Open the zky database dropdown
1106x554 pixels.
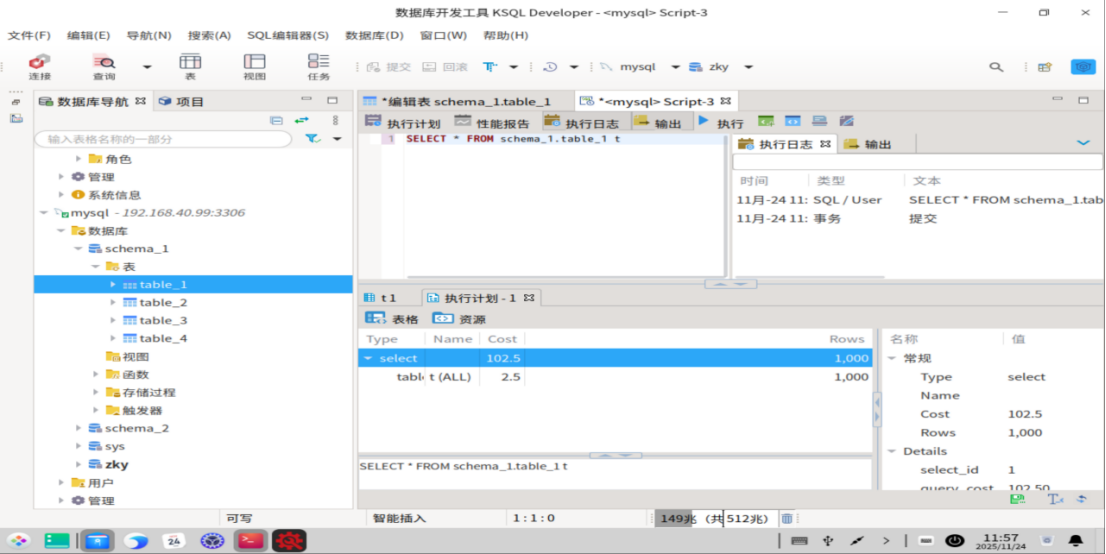click(748, 67)
